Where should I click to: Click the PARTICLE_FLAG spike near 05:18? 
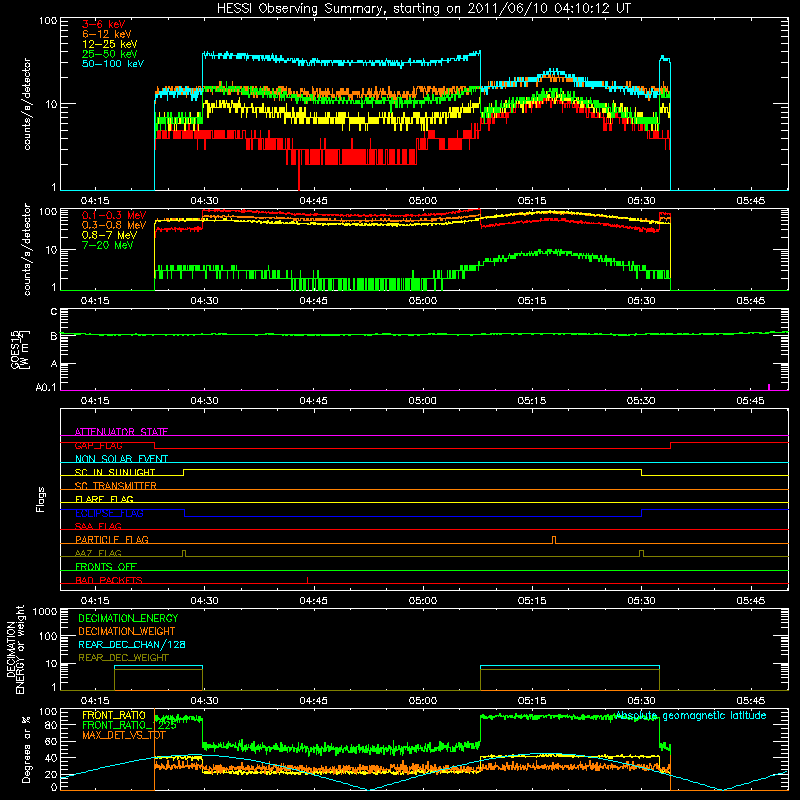point(554,539)
